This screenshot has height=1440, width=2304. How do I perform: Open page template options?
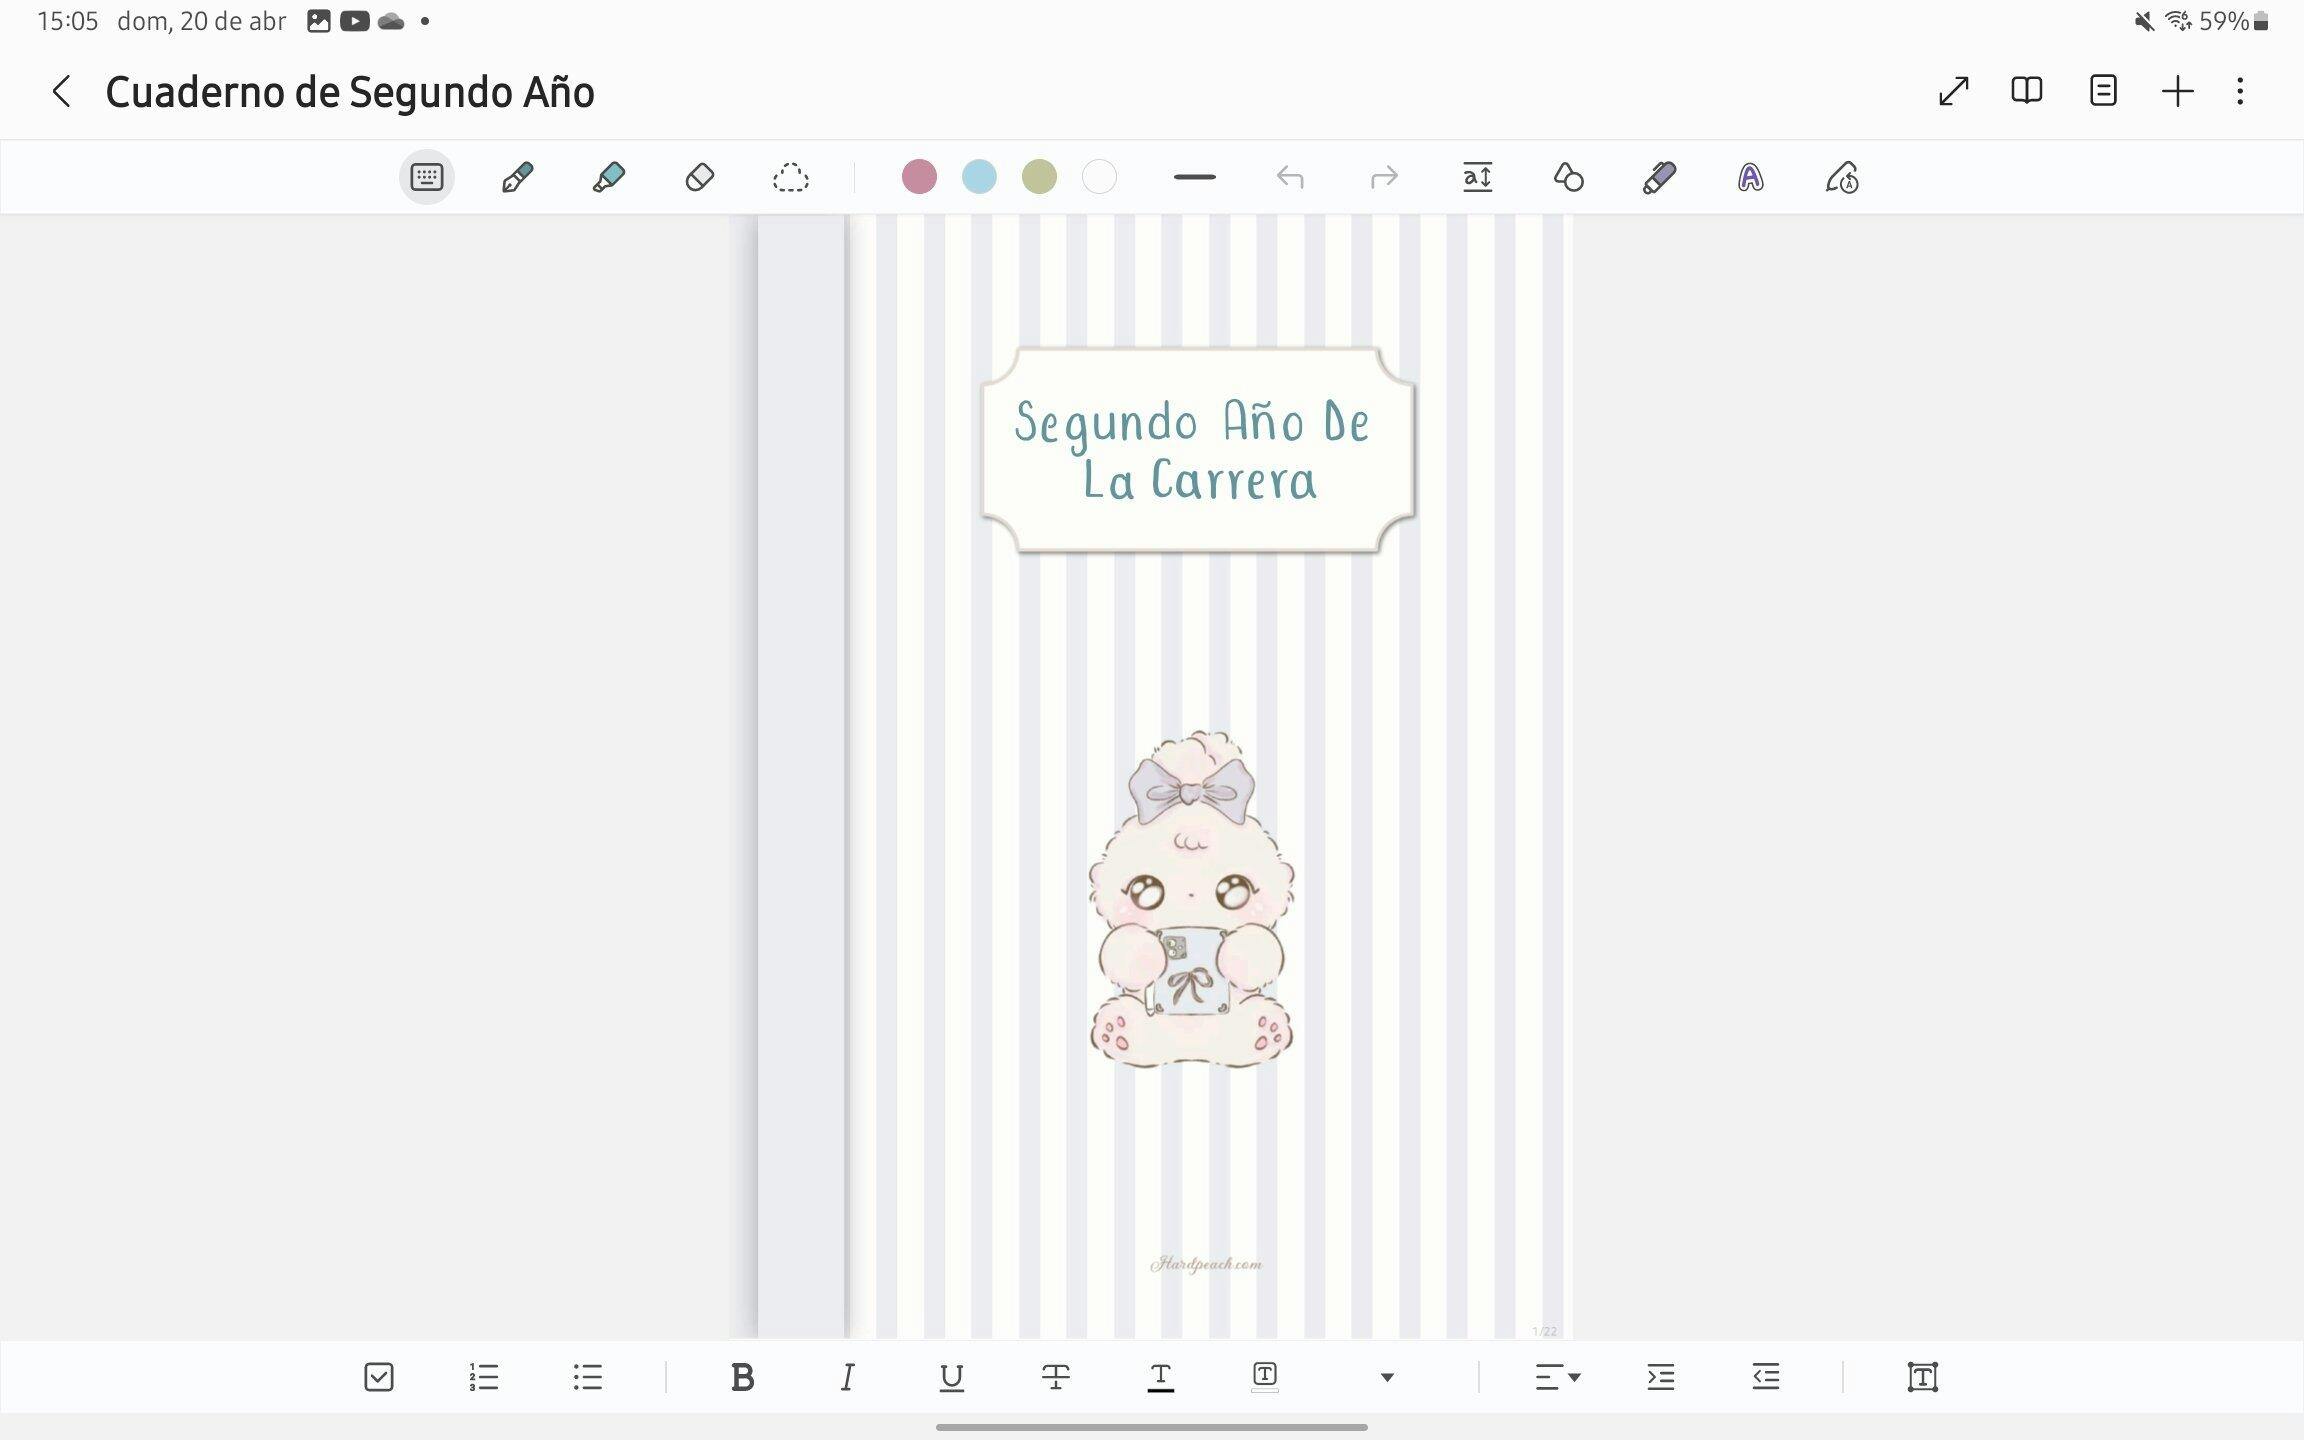click(x=2103, y=92)
